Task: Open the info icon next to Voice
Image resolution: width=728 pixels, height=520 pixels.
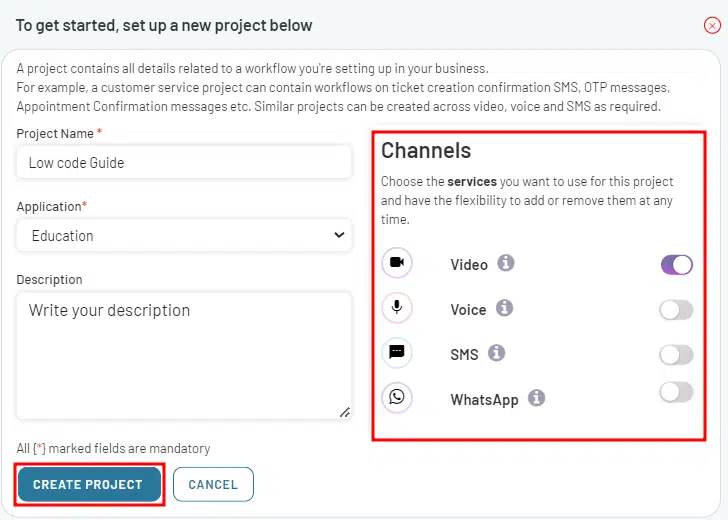Action: [x=504, y=308]
